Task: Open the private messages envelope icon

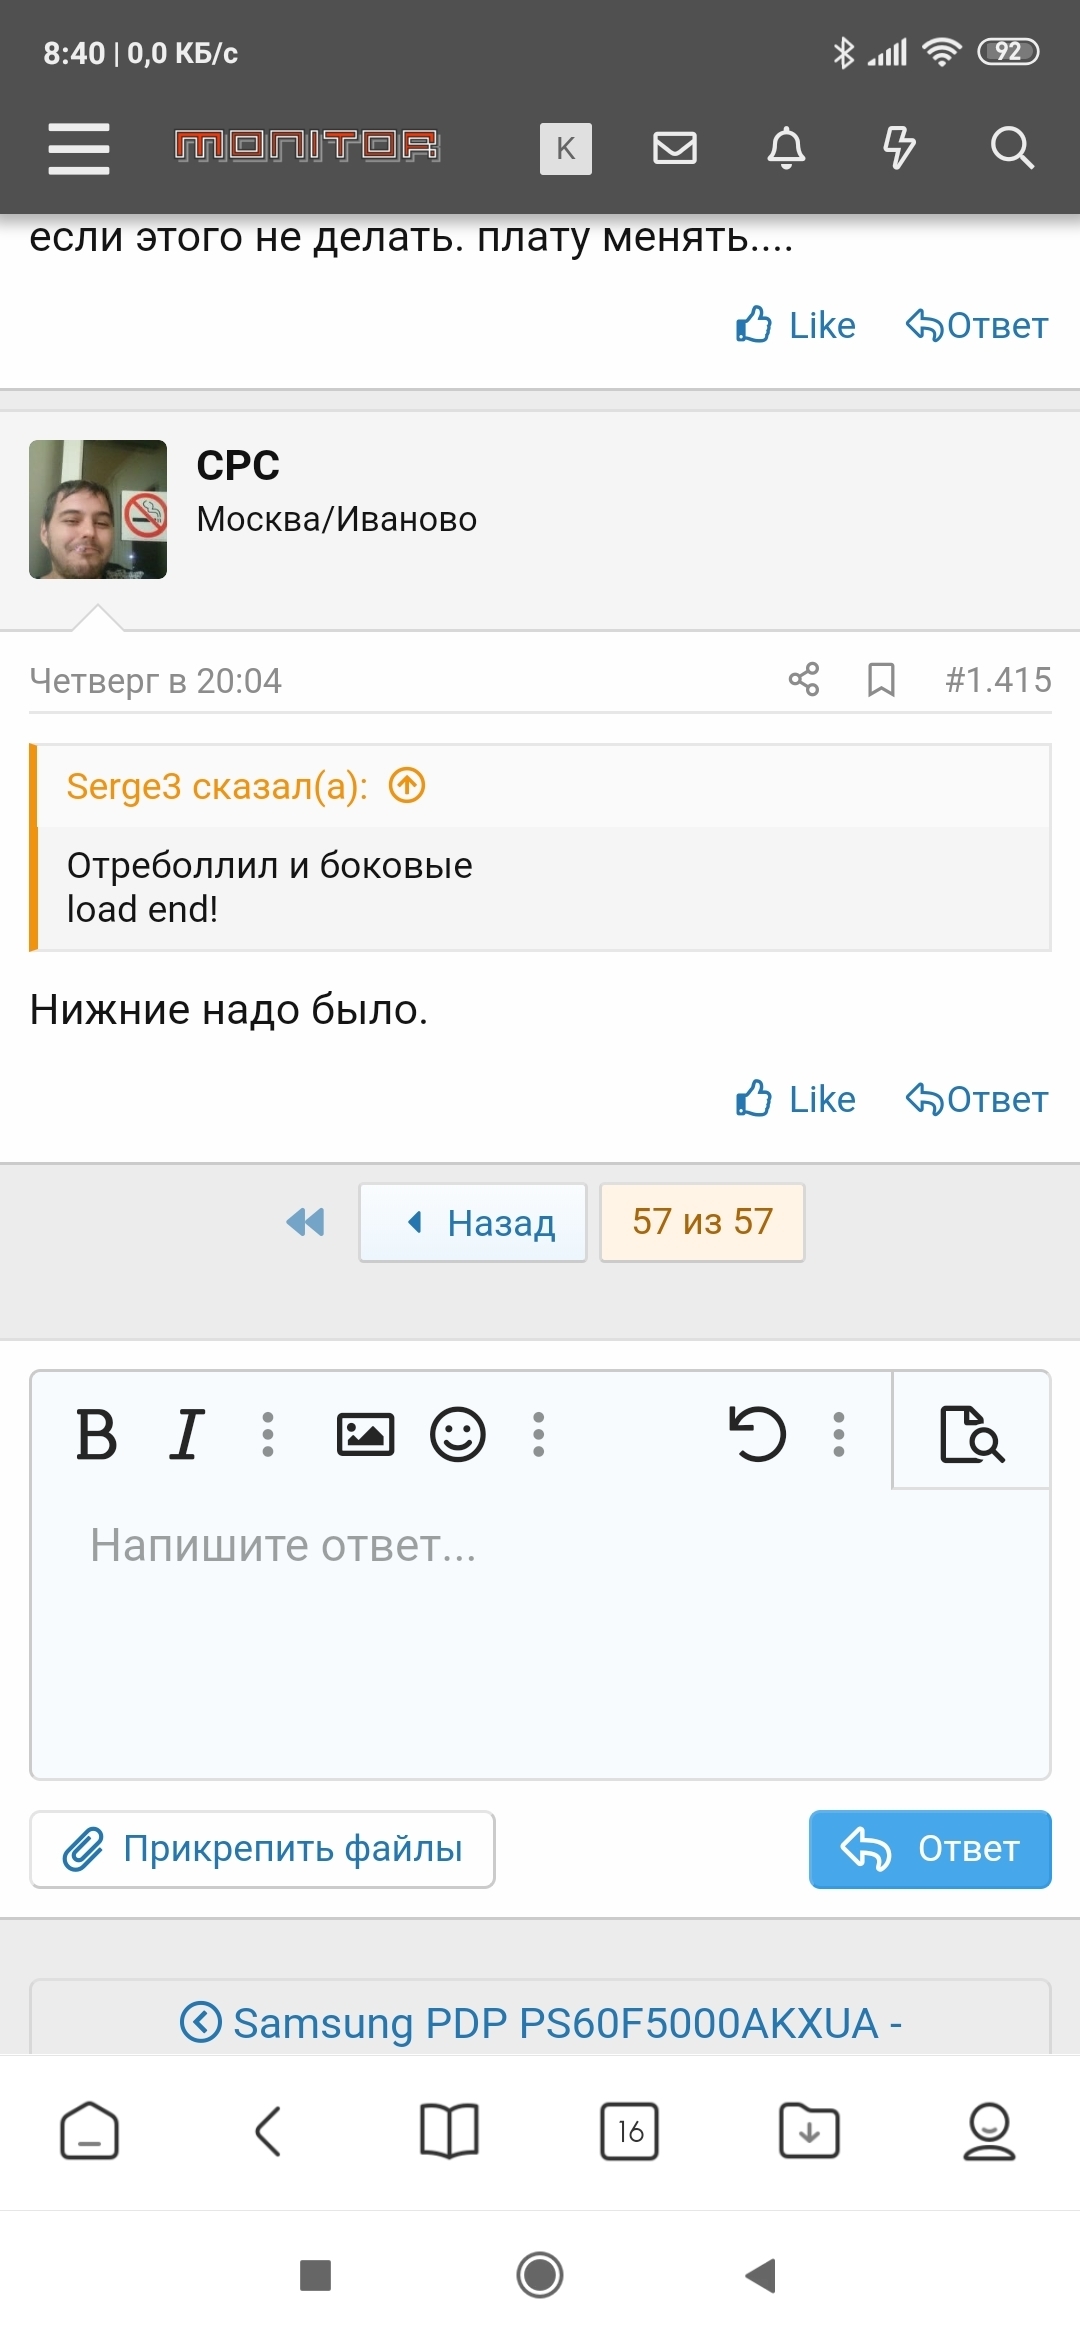Action: point(675,148)
